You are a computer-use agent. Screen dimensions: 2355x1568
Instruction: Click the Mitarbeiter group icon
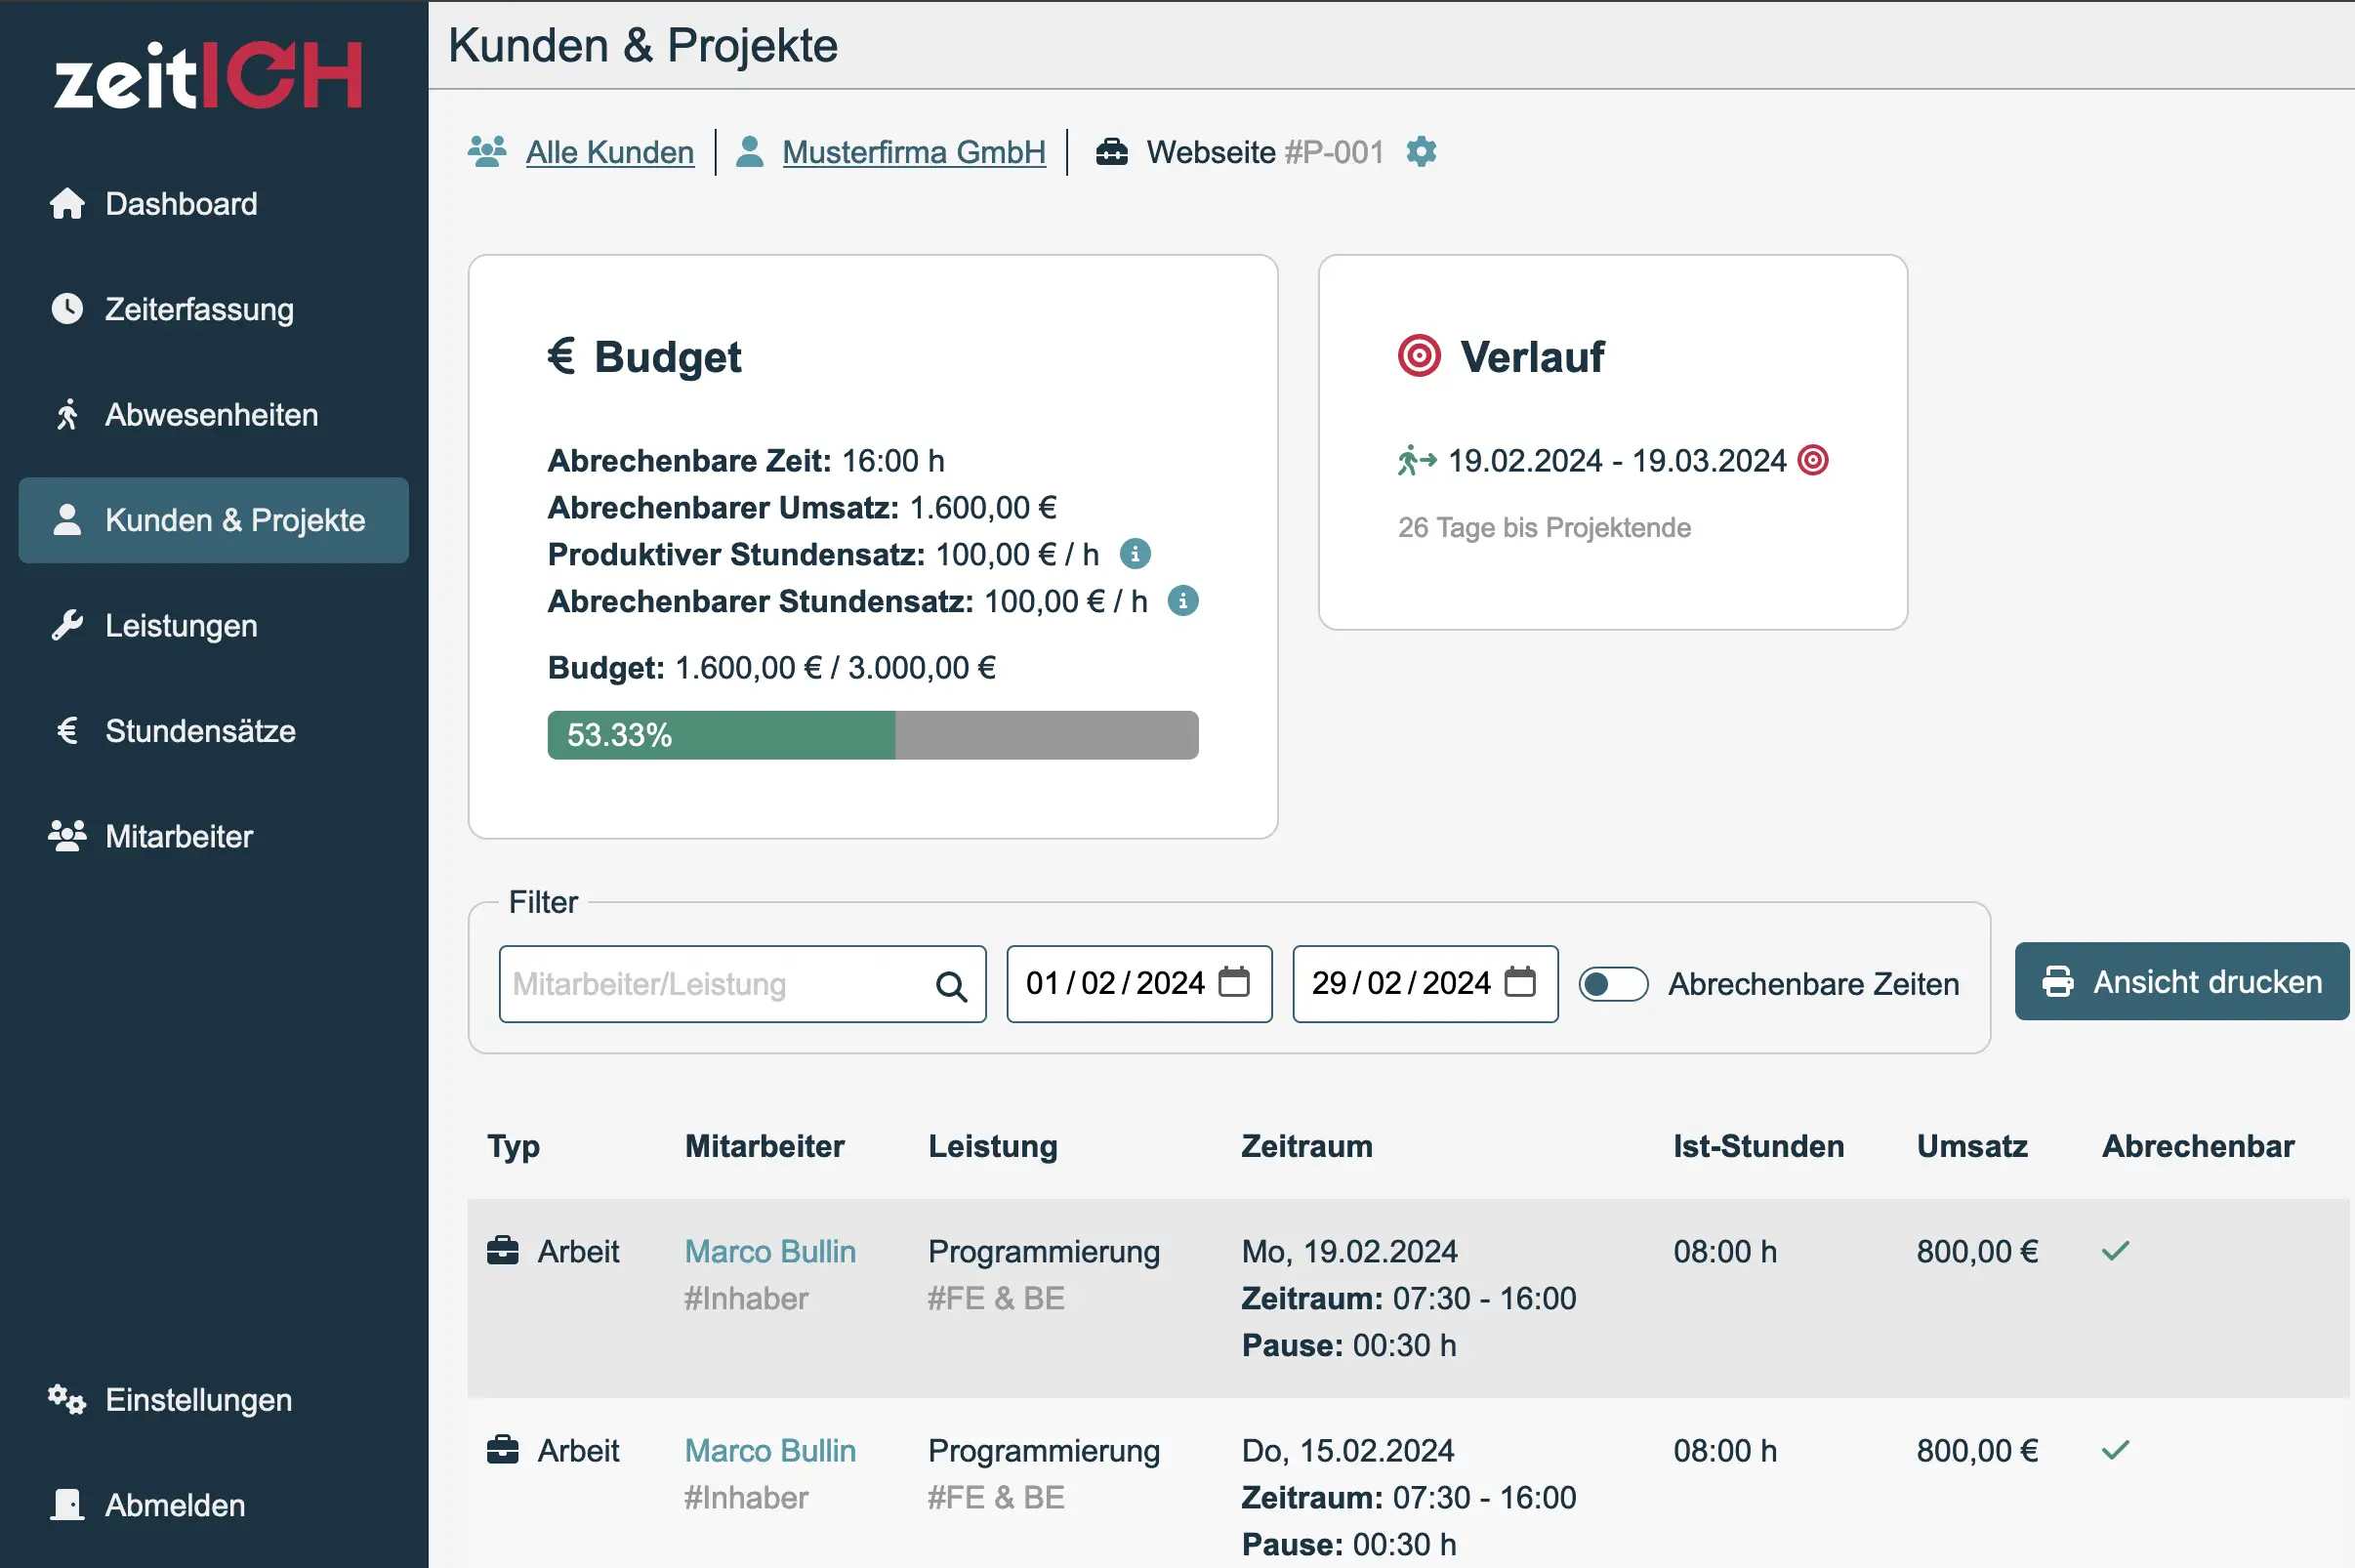[67, 836]
